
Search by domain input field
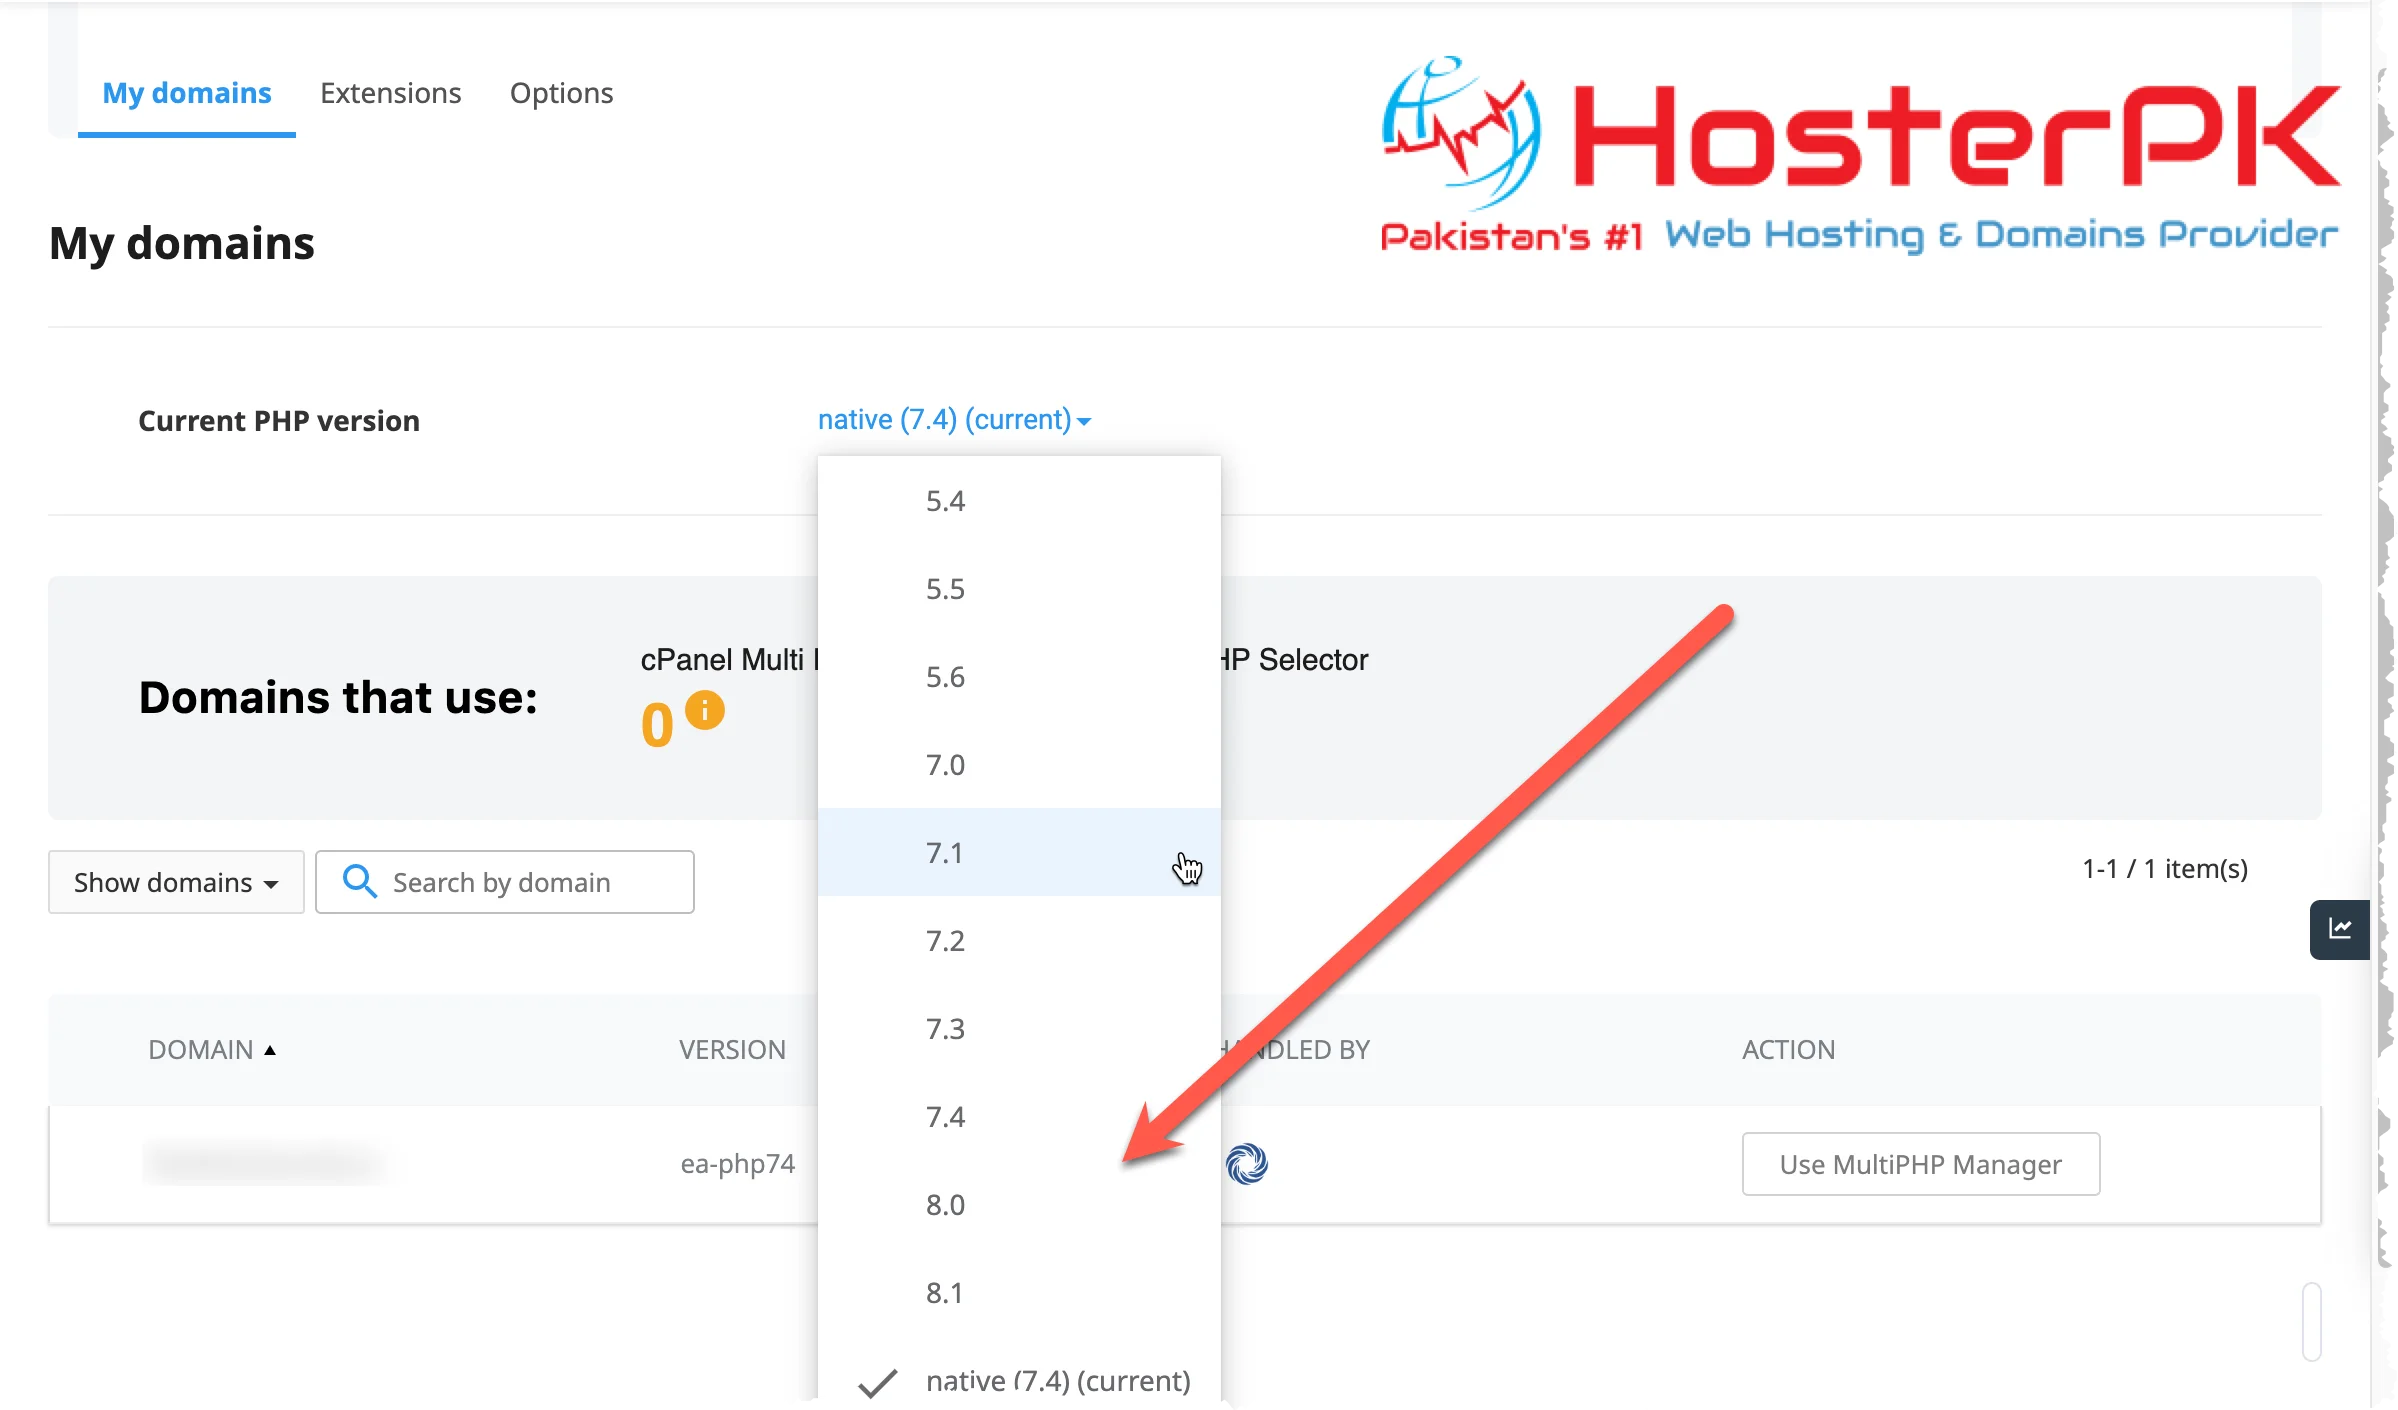(503, 880)
